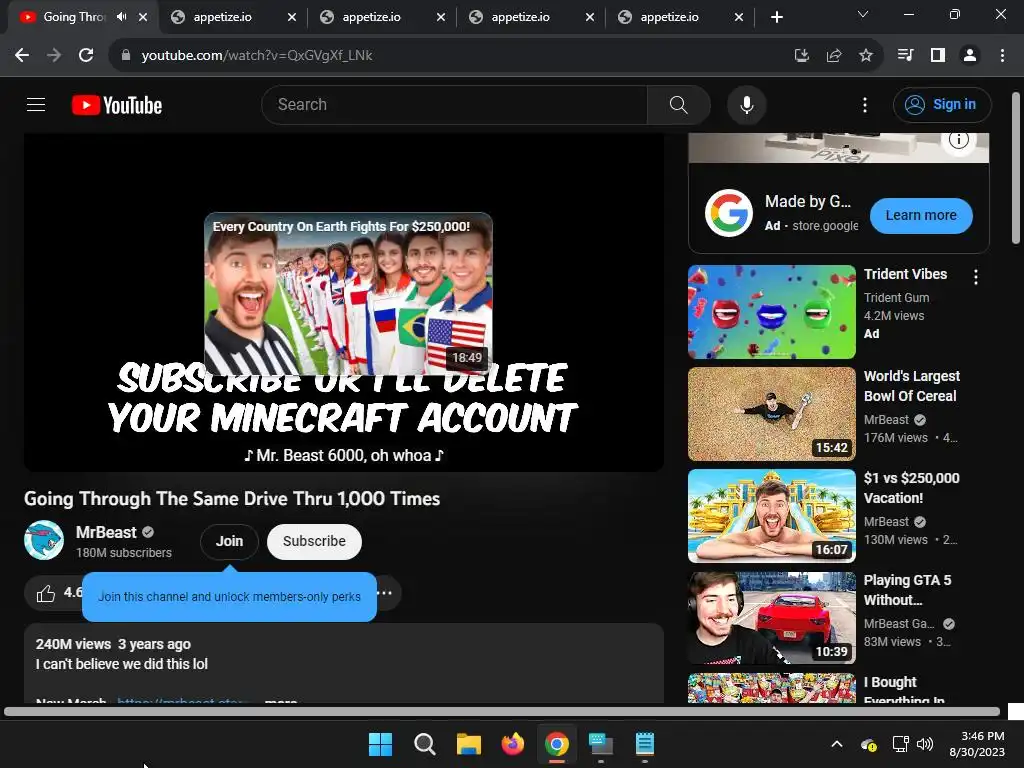Screen dimensions: 1024x768
Task: Click the ad info icon
Action: click(x=959, y=140)
